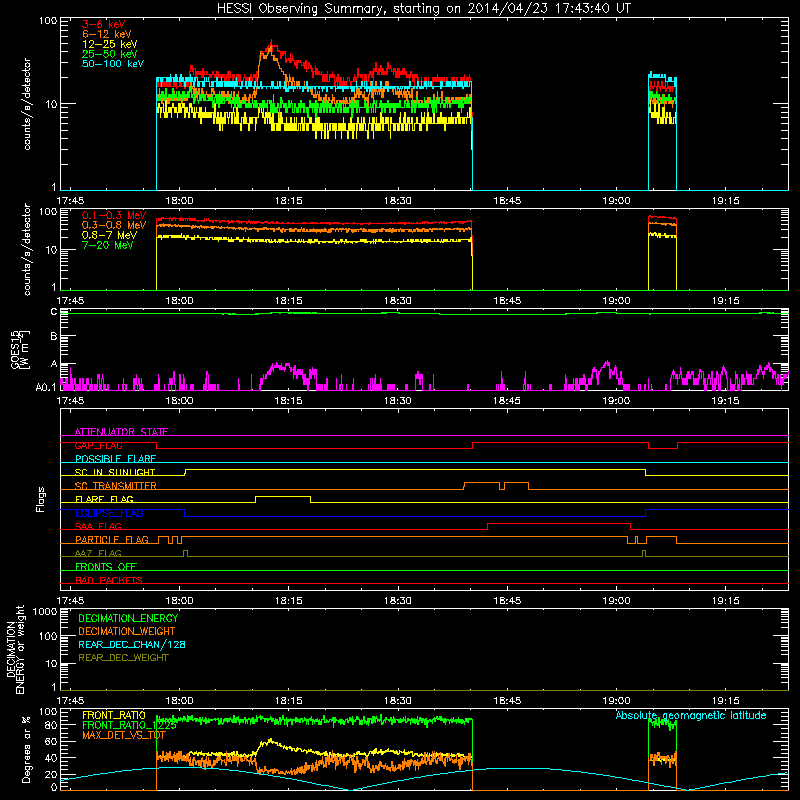Select the 50-100 keV legend label
The height and width of the screenshot is (800, 800).
click(x=113, y=64)
